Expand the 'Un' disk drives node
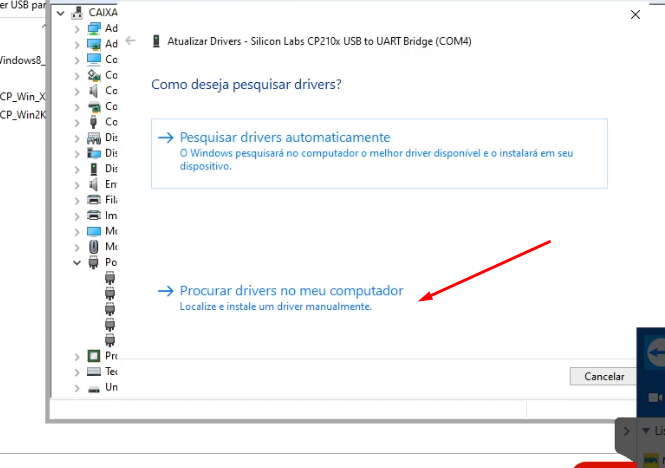 (78, 387)
